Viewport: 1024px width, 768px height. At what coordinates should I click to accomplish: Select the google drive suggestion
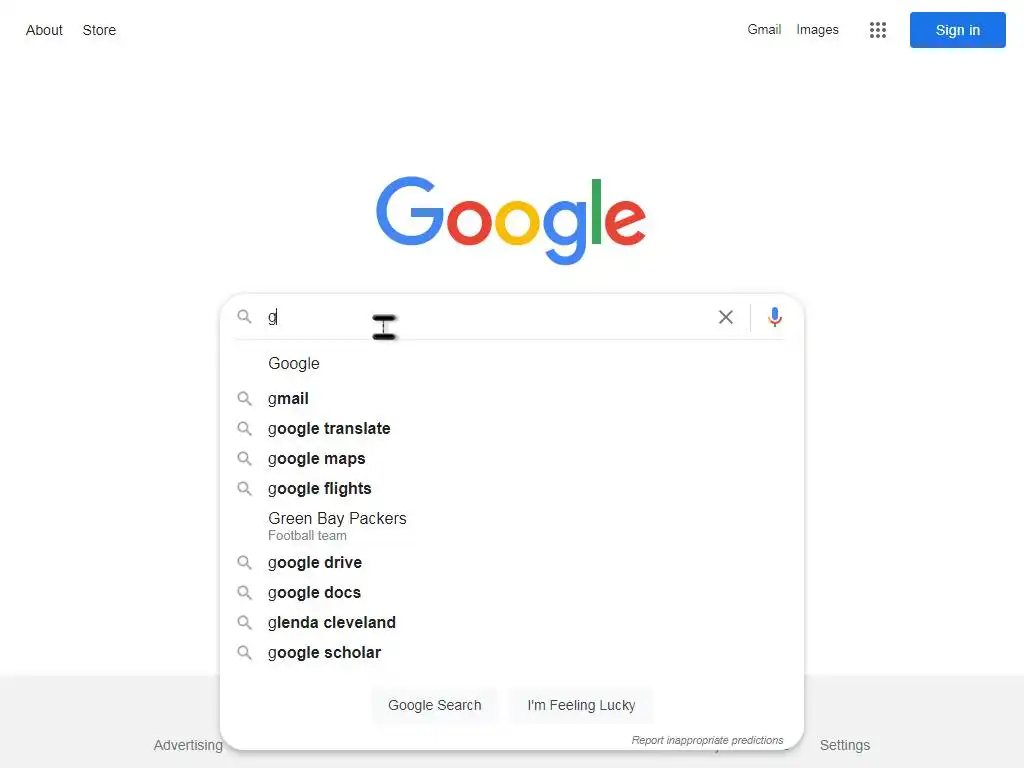[x=315, y=562]
